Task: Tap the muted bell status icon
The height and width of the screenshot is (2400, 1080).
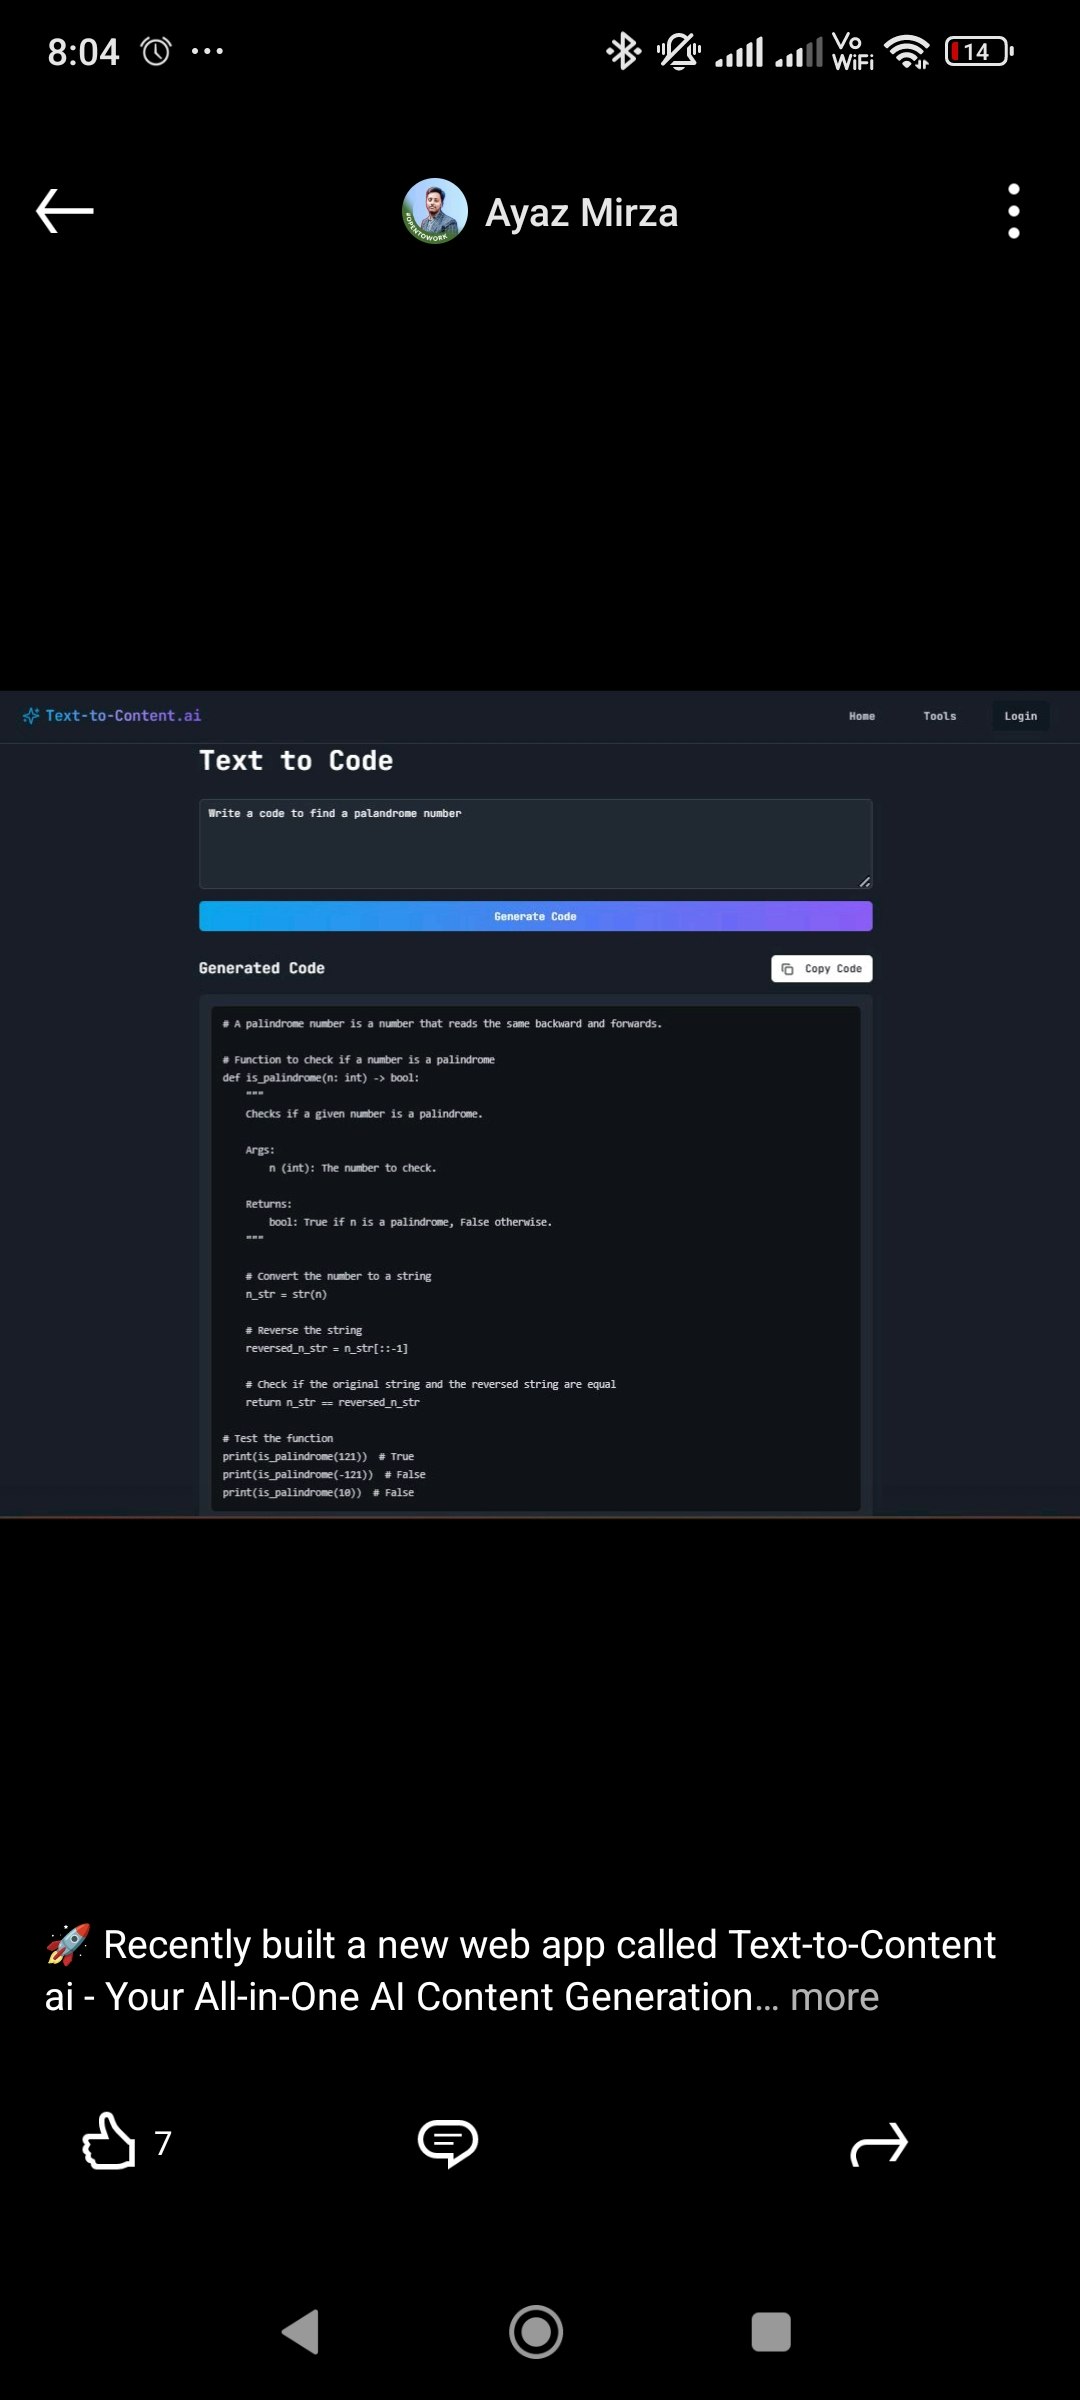Action: (679, 51)
